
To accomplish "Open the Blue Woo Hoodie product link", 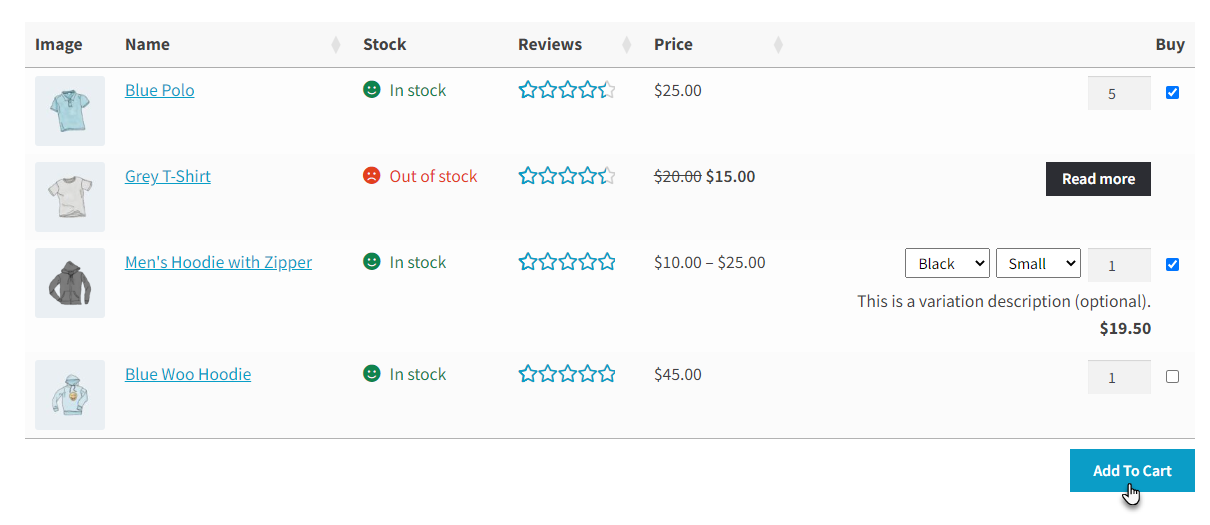I will pos(188,374).
